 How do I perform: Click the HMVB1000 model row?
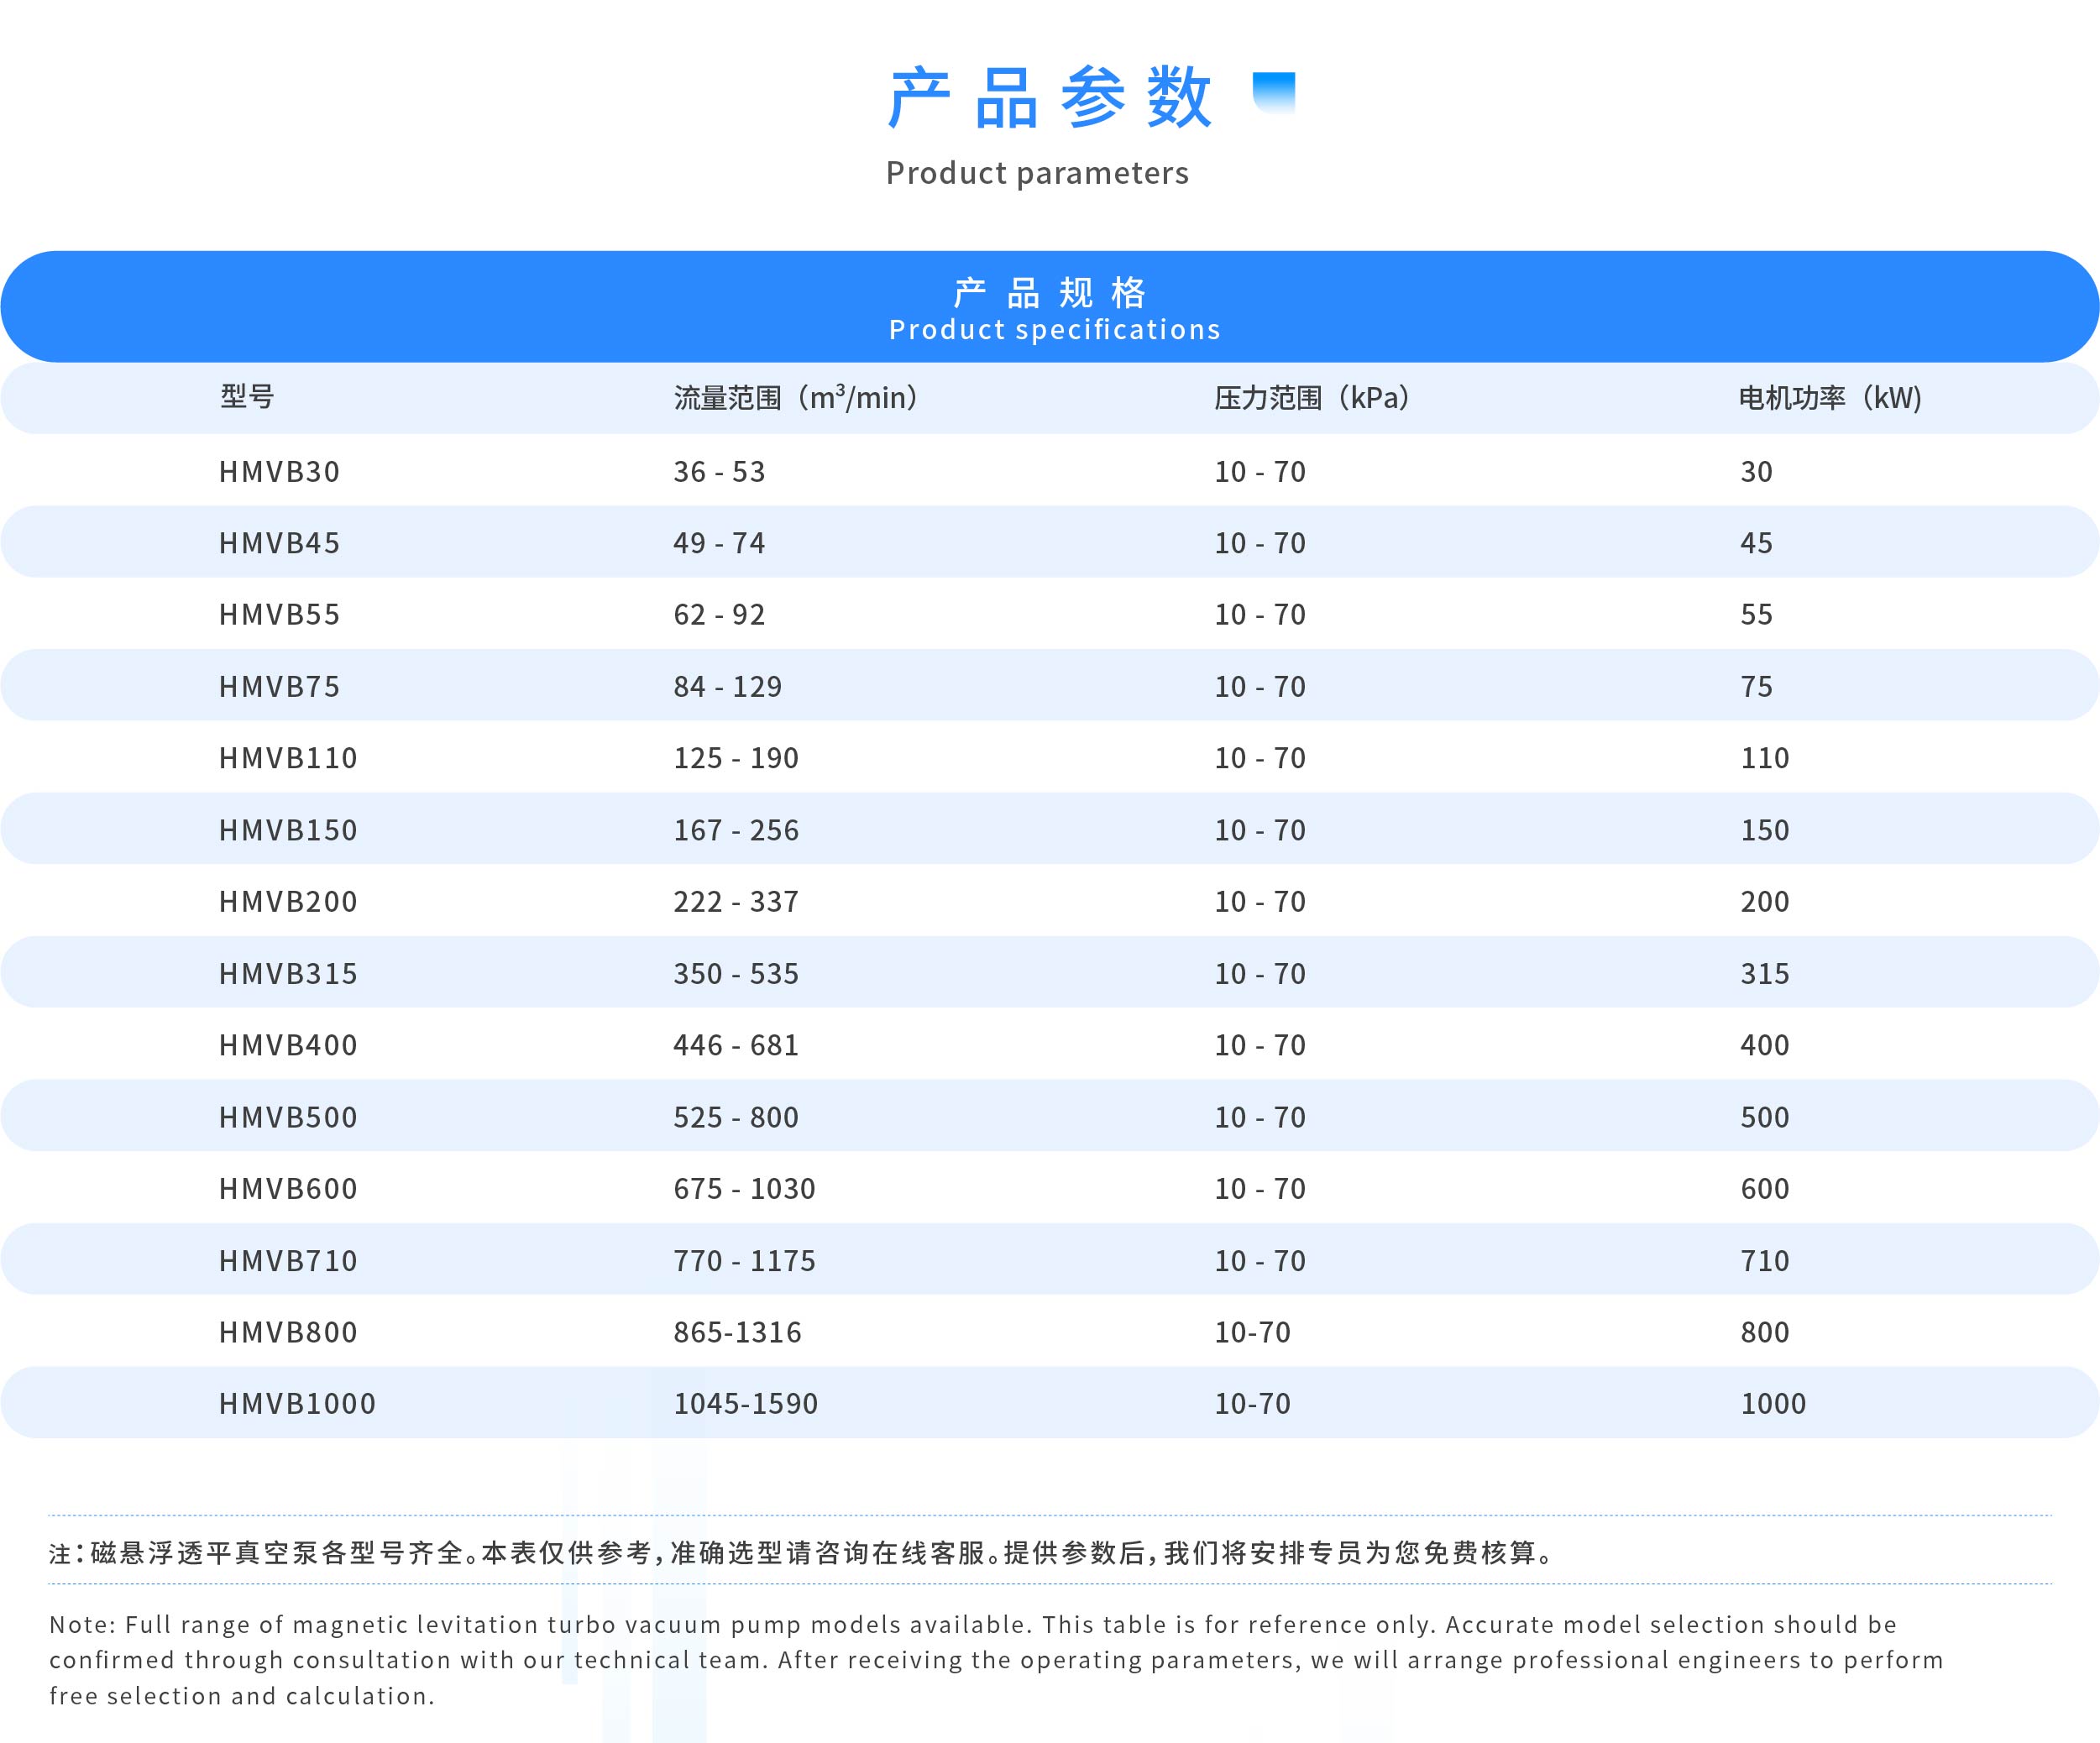click(297, 1403)
